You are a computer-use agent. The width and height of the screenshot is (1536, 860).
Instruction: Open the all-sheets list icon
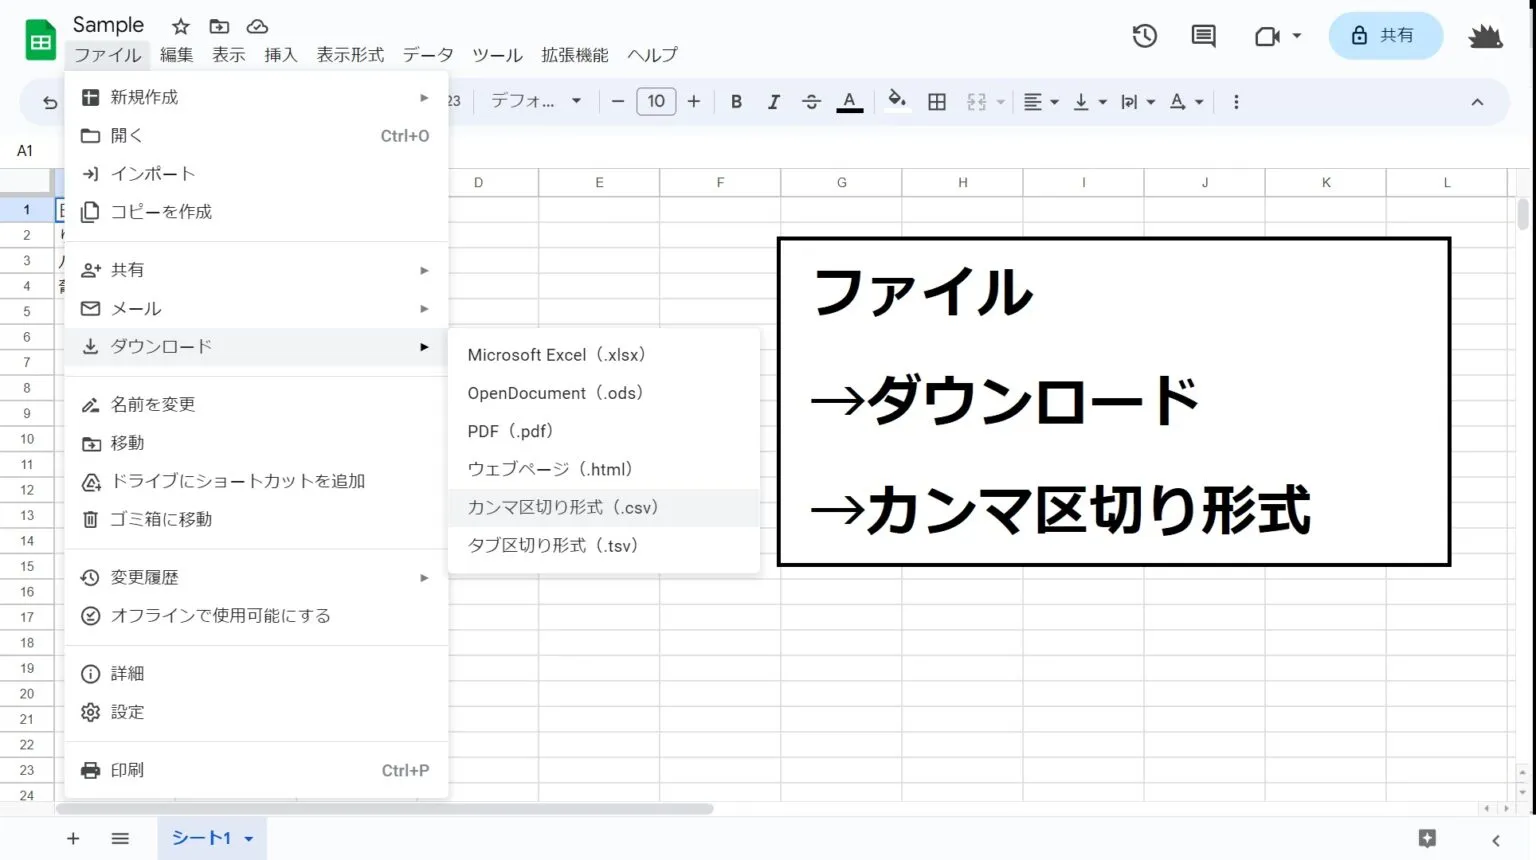tap(120, 838)
